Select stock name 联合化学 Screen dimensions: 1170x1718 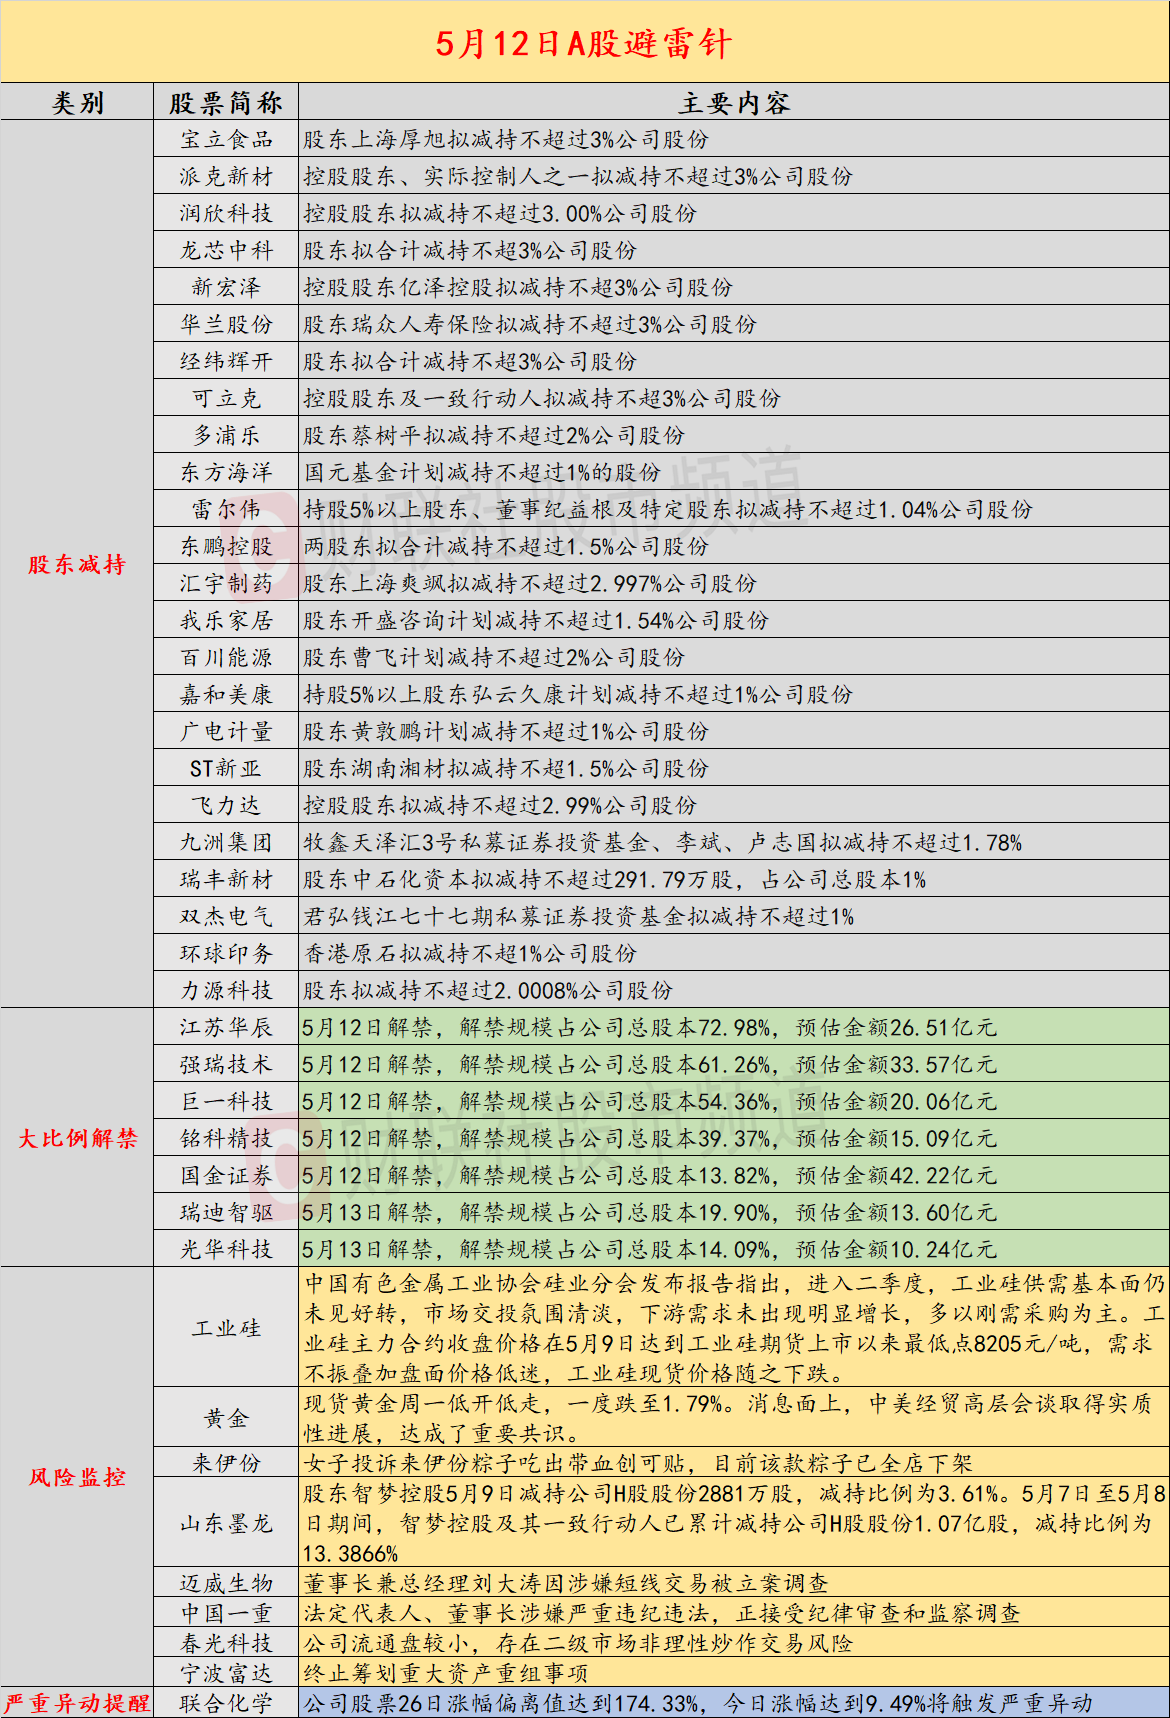(226, 1703)
